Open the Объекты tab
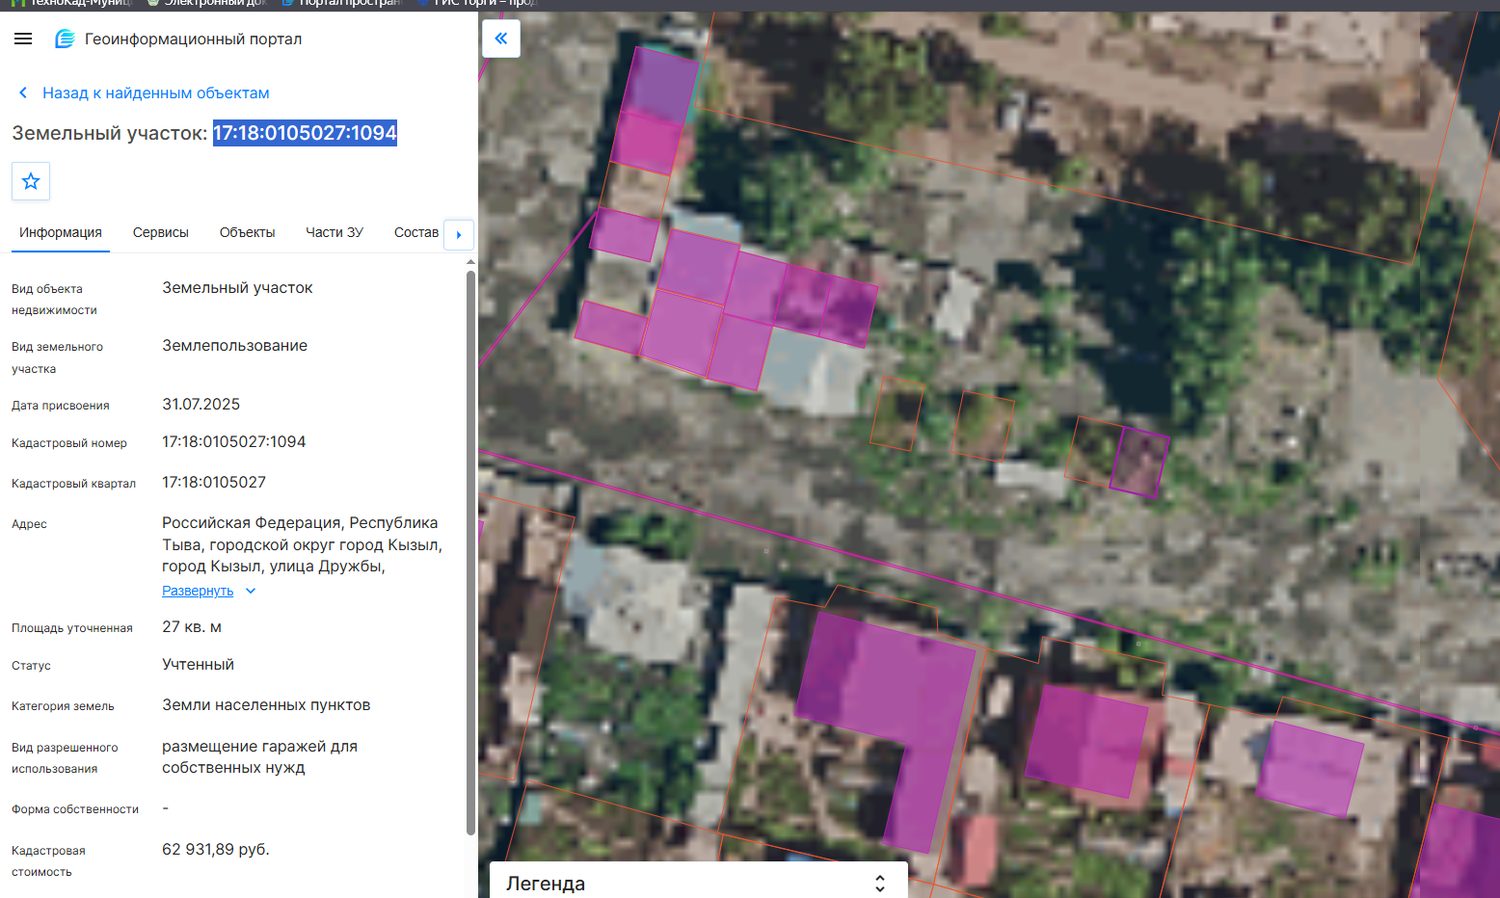The height and width of the screenshot is (898, 1500). tap(247, 232)
